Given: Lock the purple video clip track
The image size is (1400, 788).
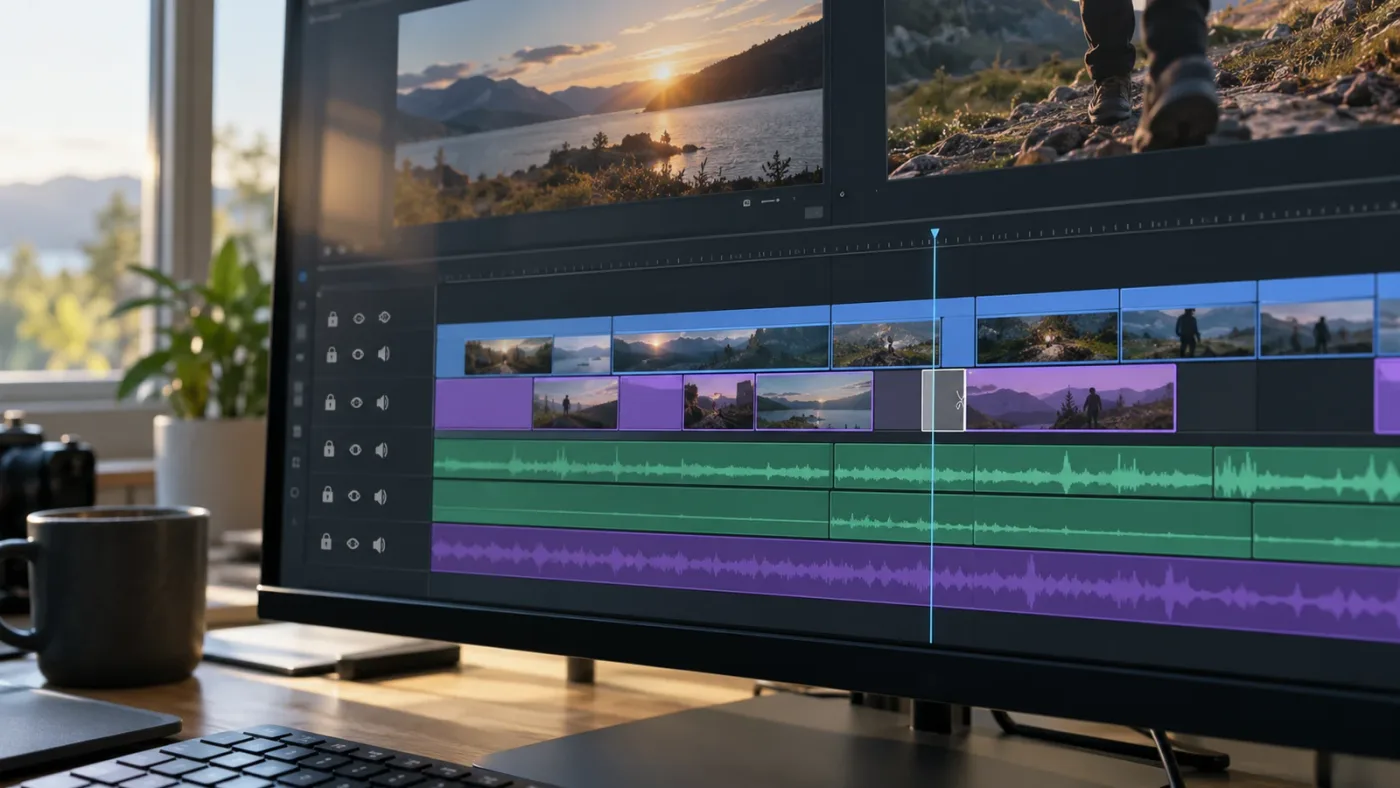Looking at the screenshot, I should click(x=330, y=402).
